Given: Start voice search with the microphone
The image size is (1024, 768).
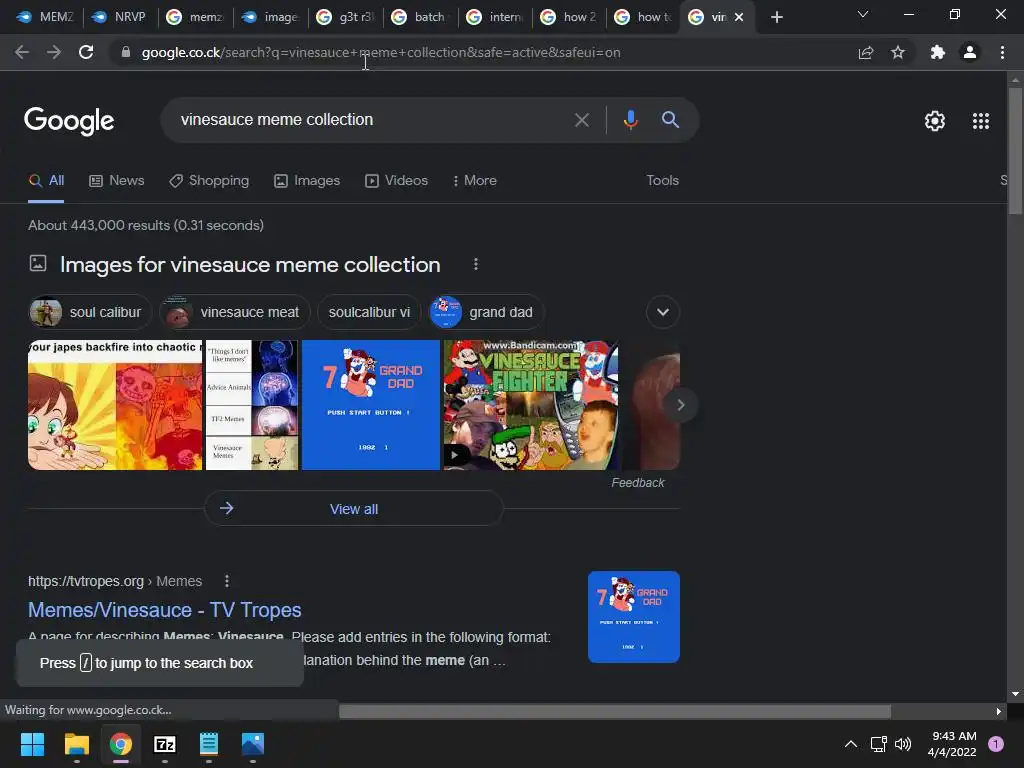Looking at the screenshot, I should 630,120.
